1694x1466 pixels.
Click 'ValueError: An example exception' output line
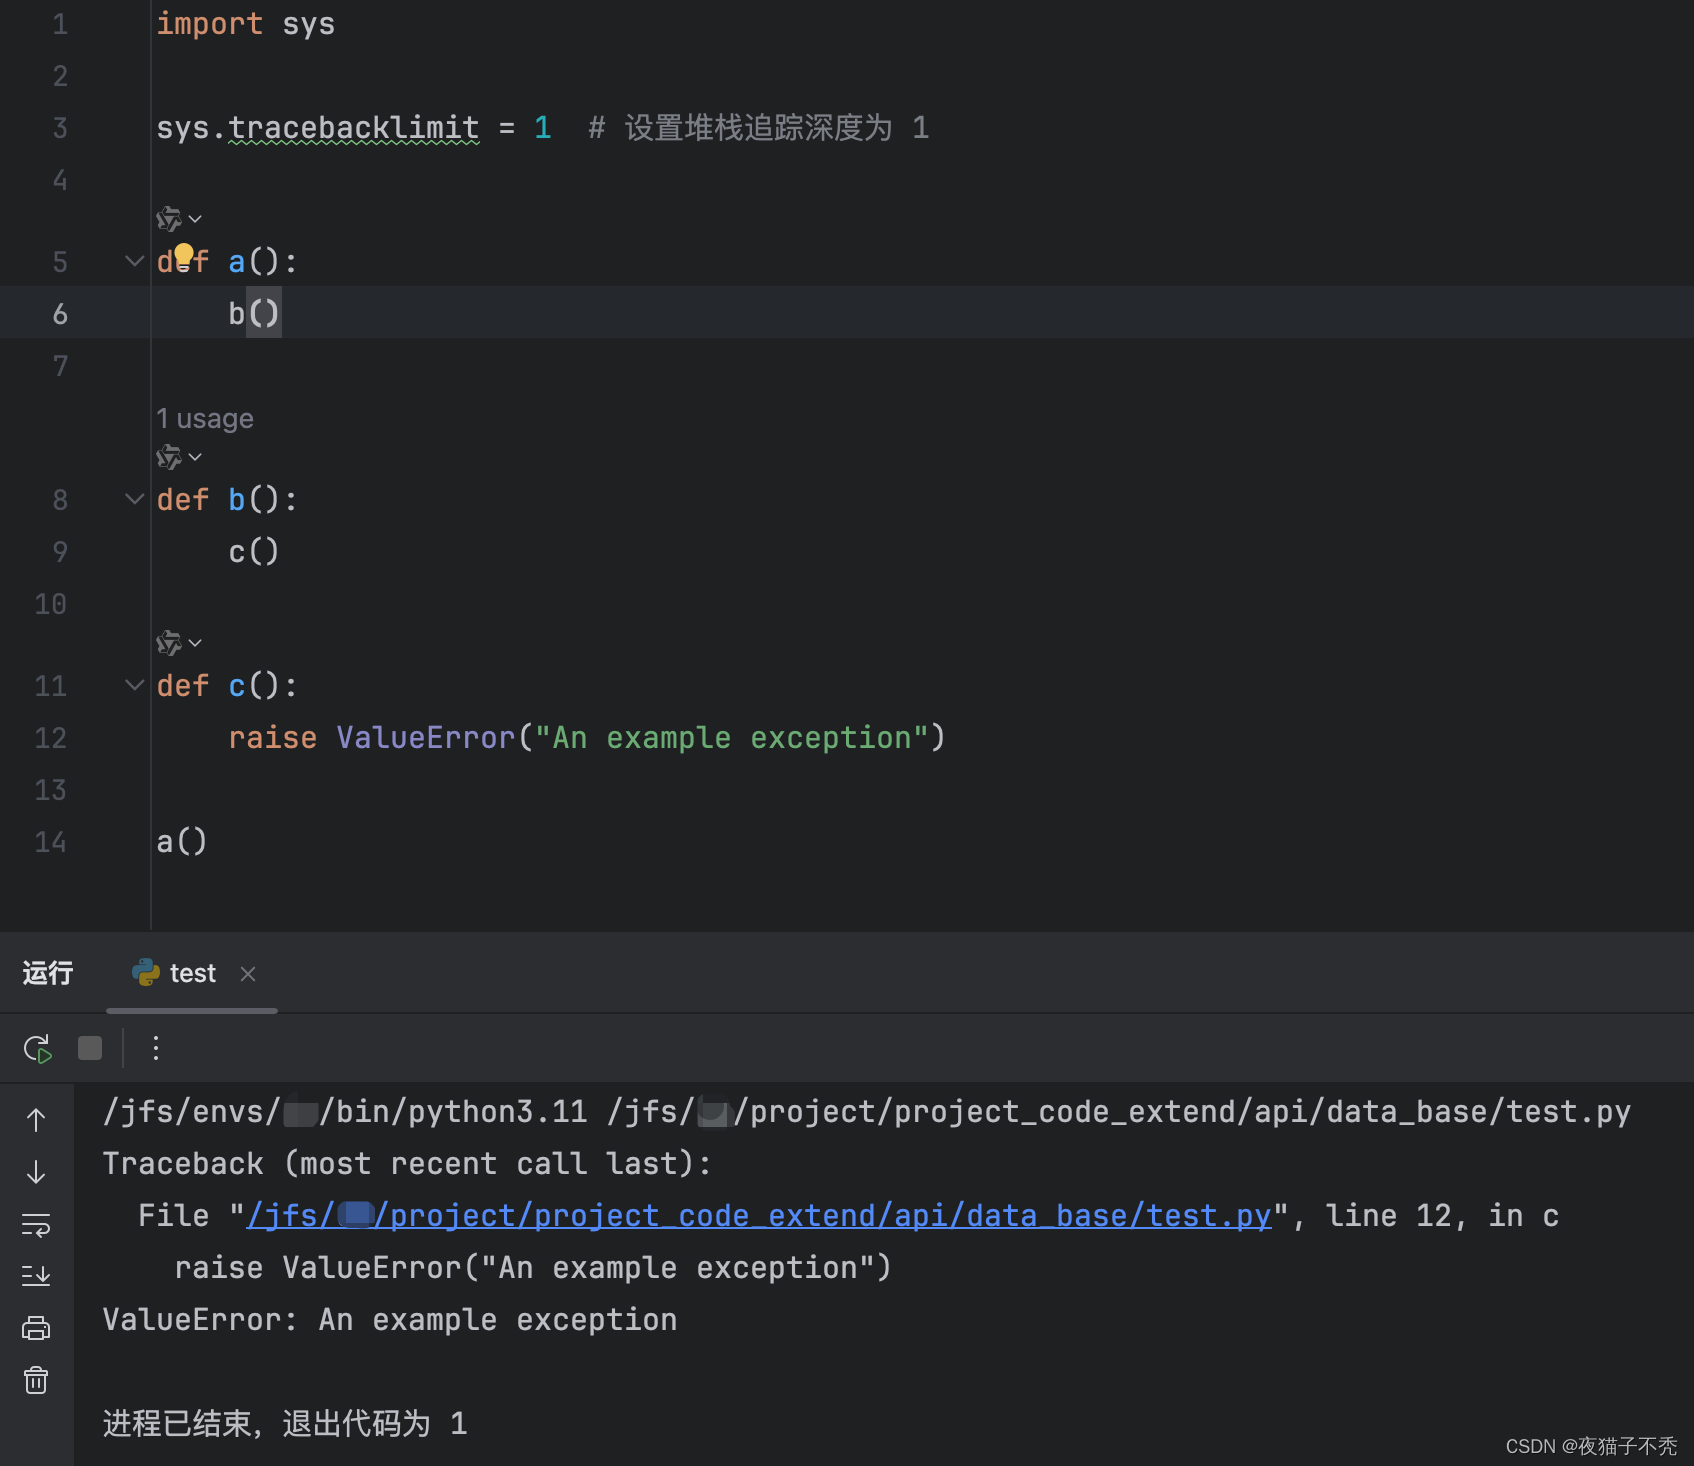point(390,1320)
